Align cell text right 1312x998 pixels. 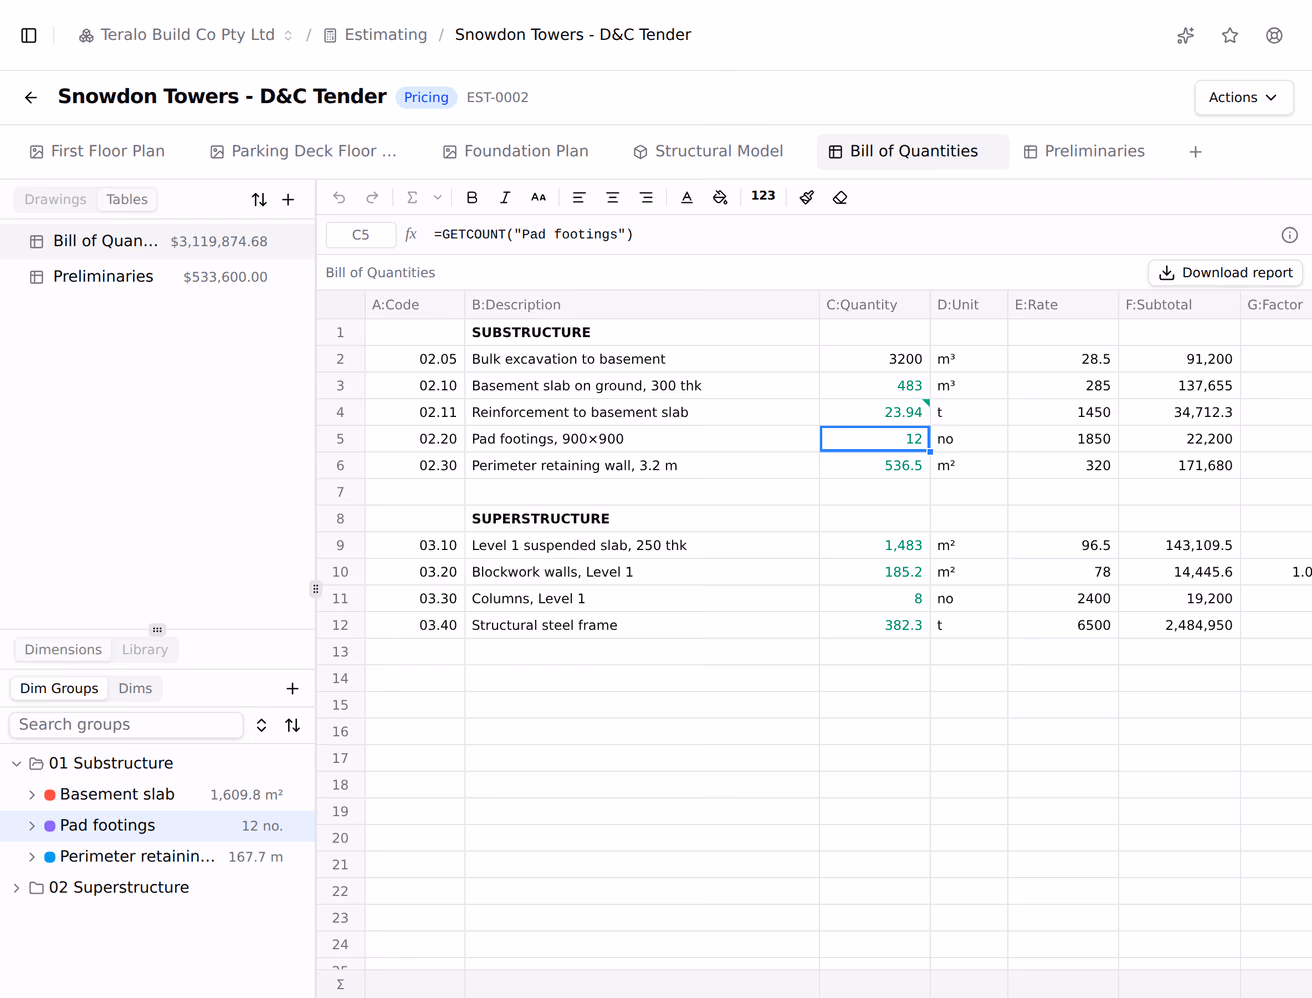click(646, 197)
